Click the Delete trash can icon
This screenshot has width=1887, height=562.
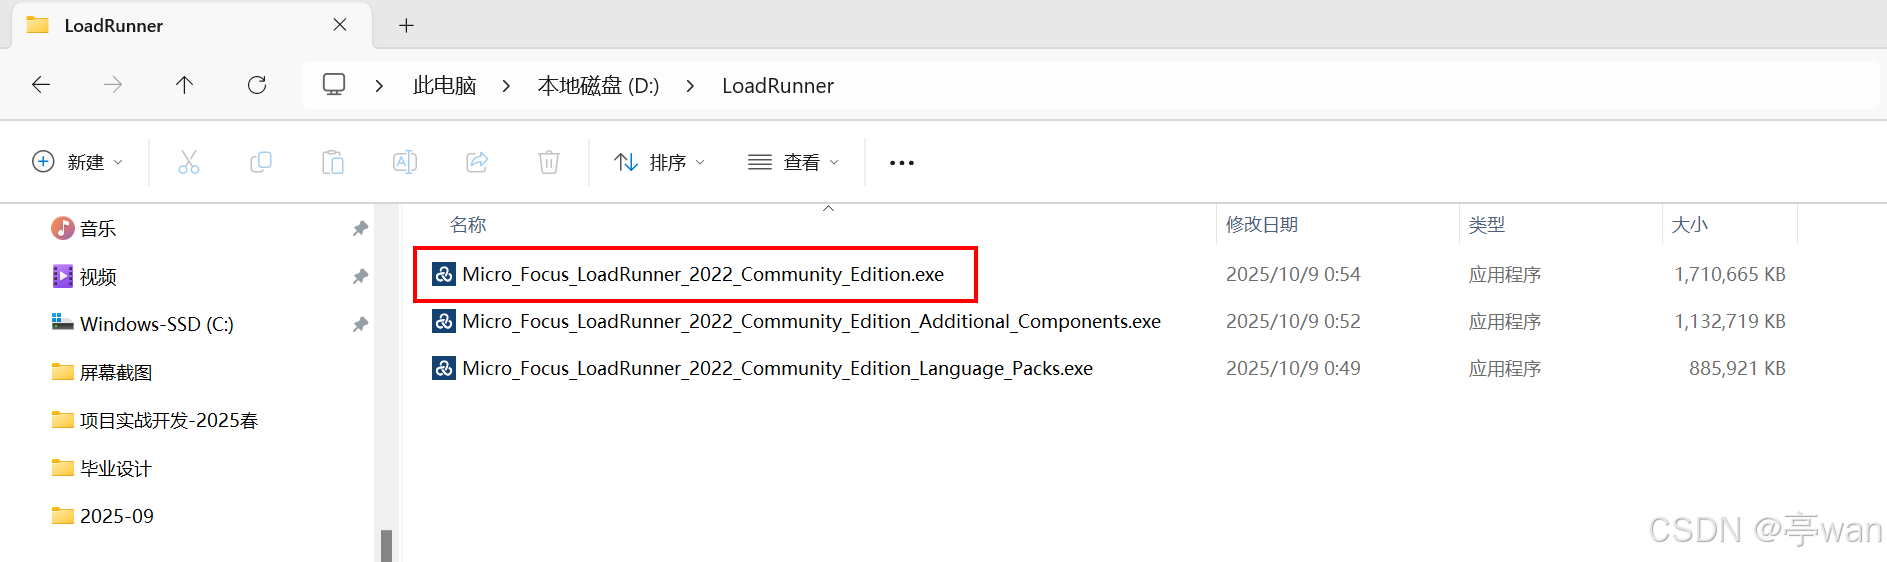pos(549,162)
